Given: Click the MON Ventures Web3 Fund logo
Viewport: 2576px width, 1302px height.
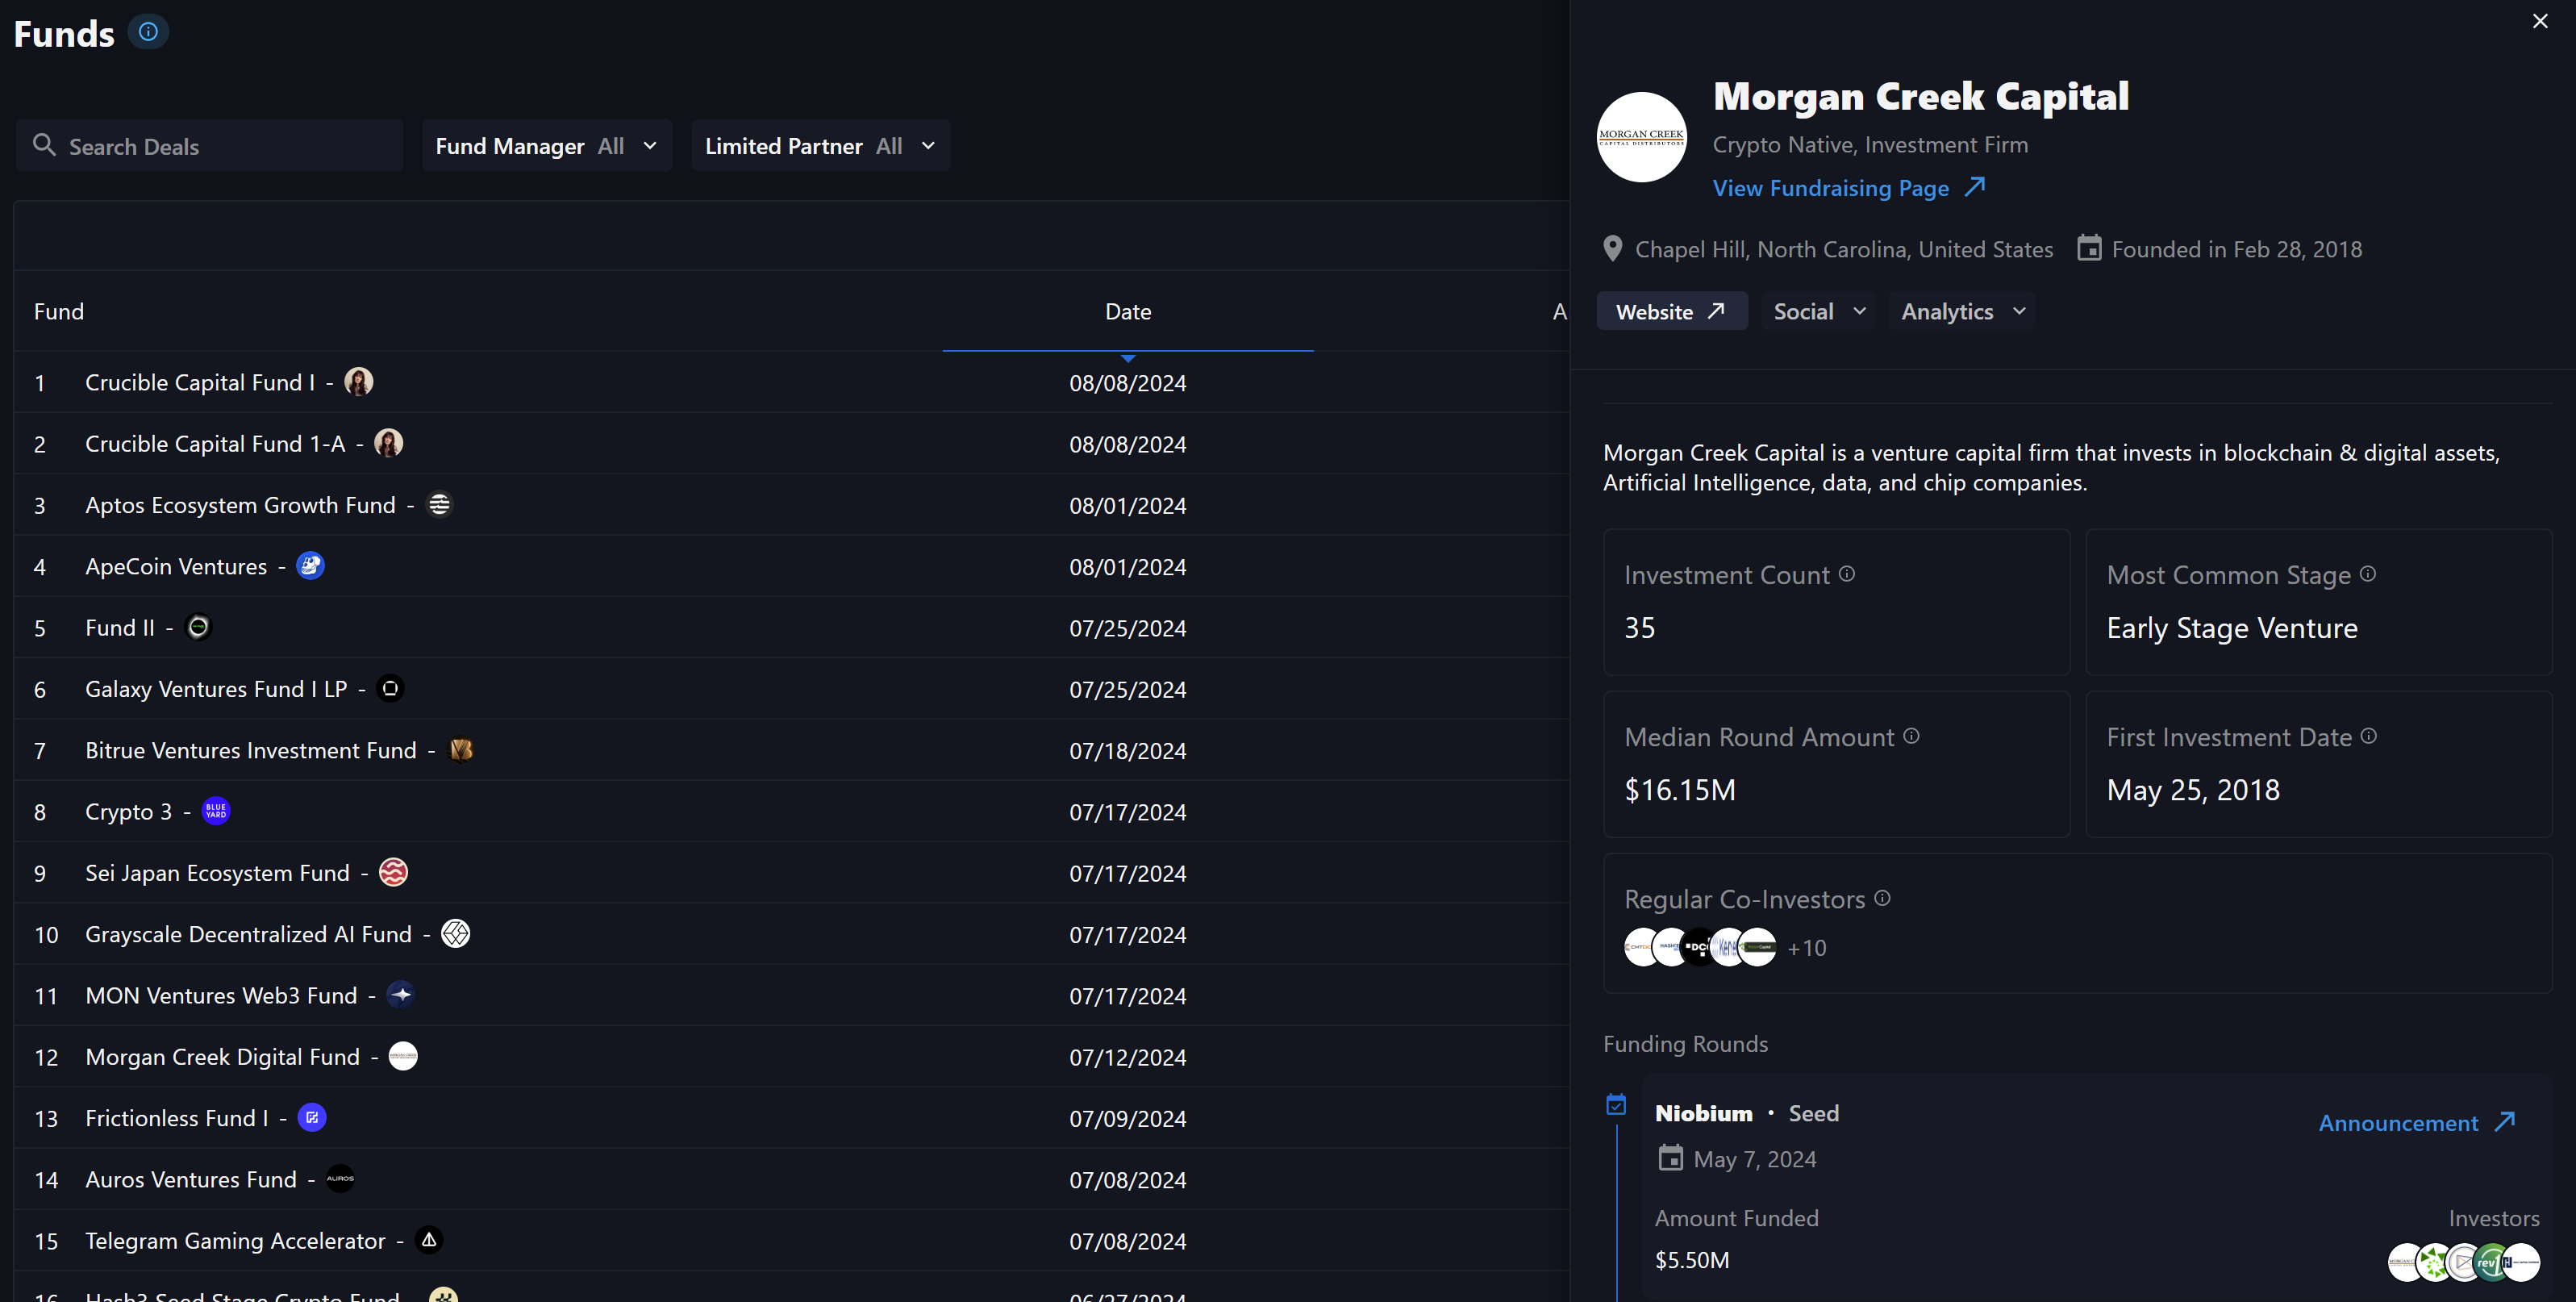Looking at the screenshot, I should click(401, 995).
